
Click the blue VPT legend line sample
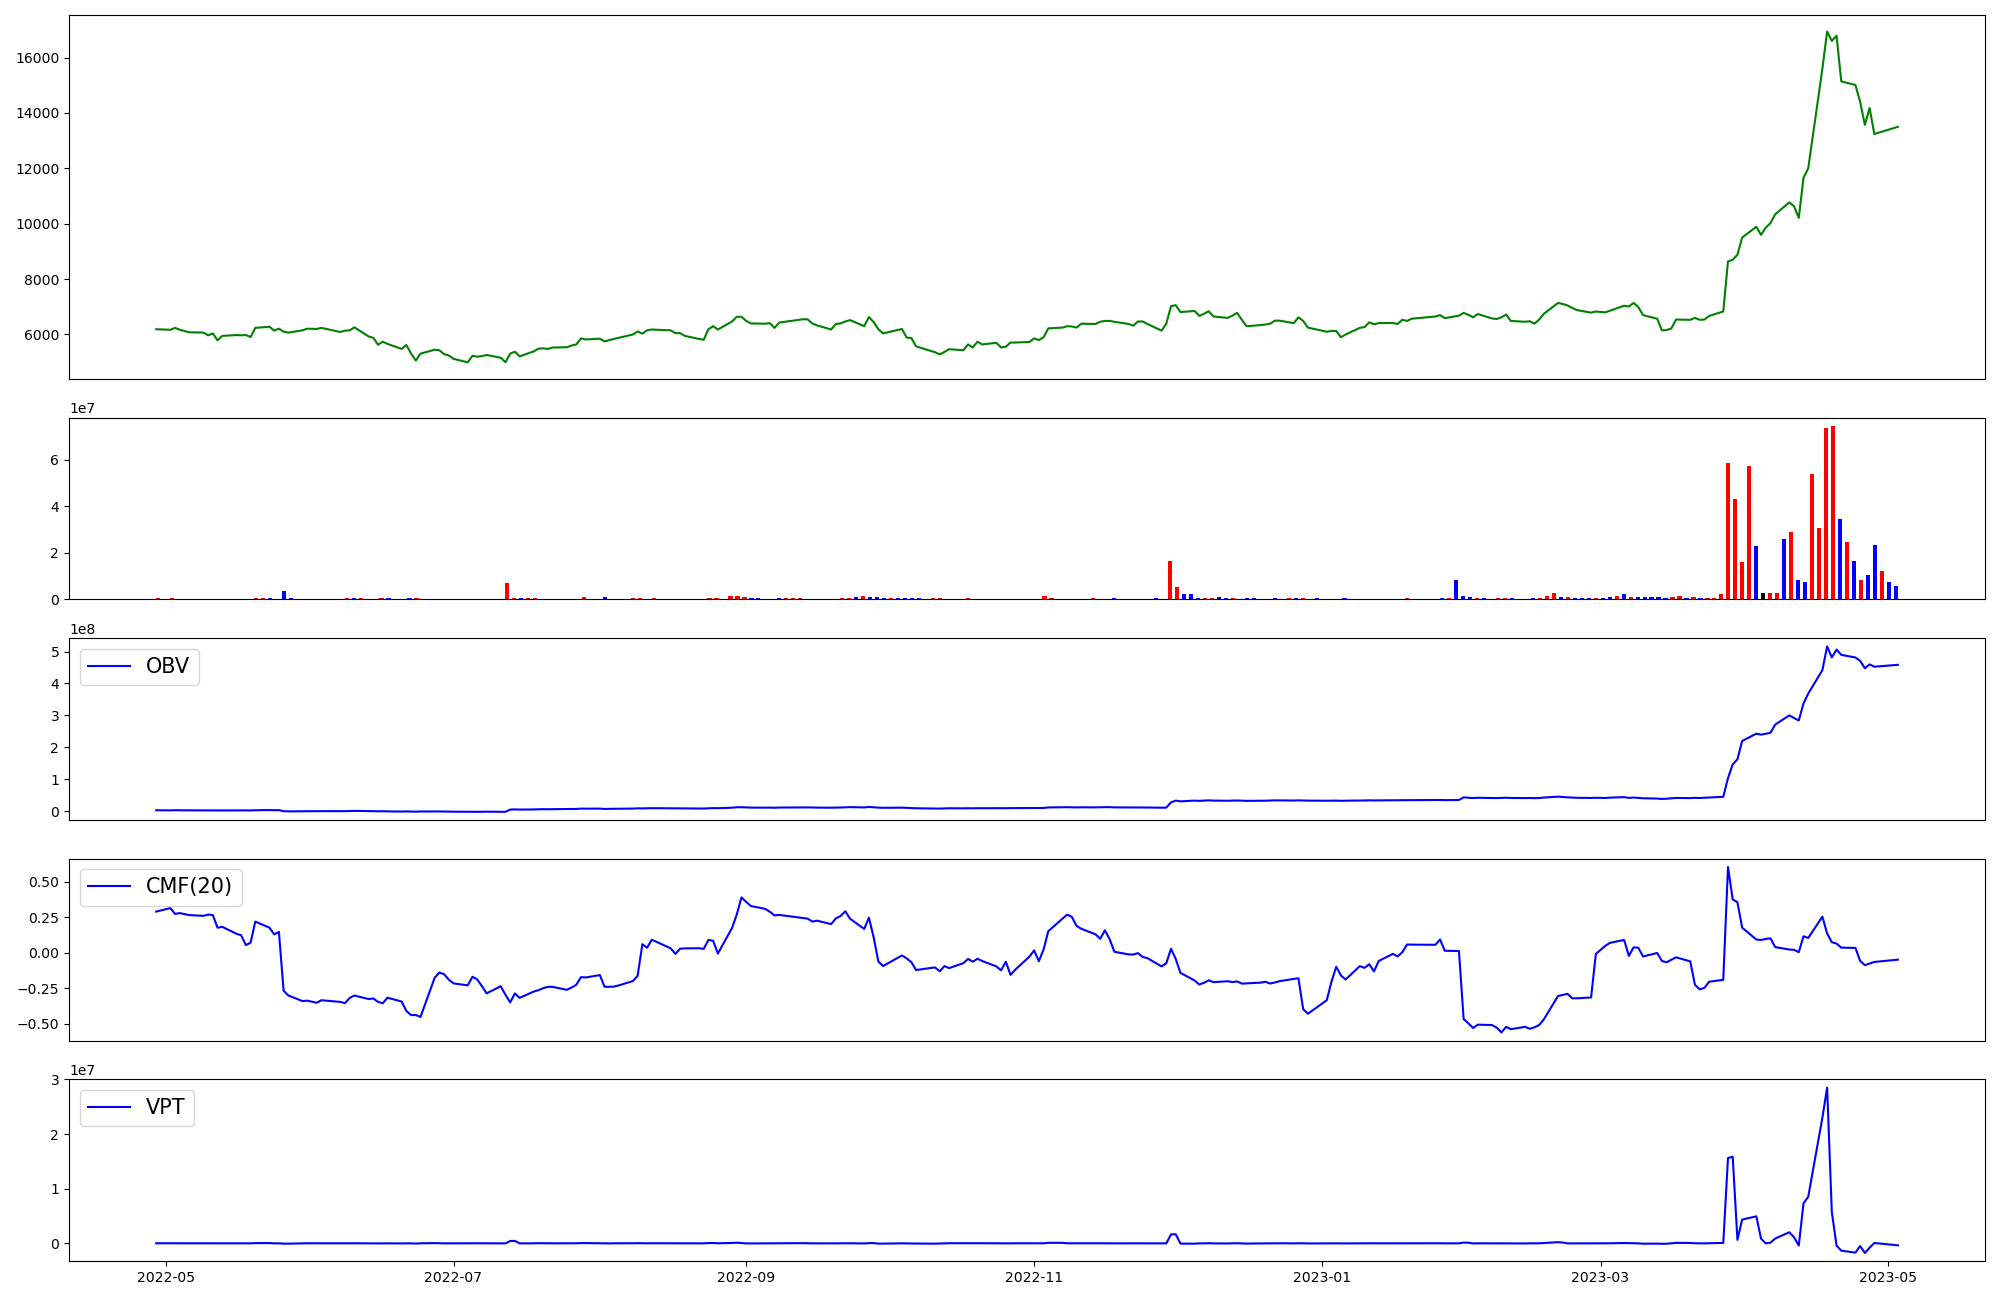[x=110, y=1107]
